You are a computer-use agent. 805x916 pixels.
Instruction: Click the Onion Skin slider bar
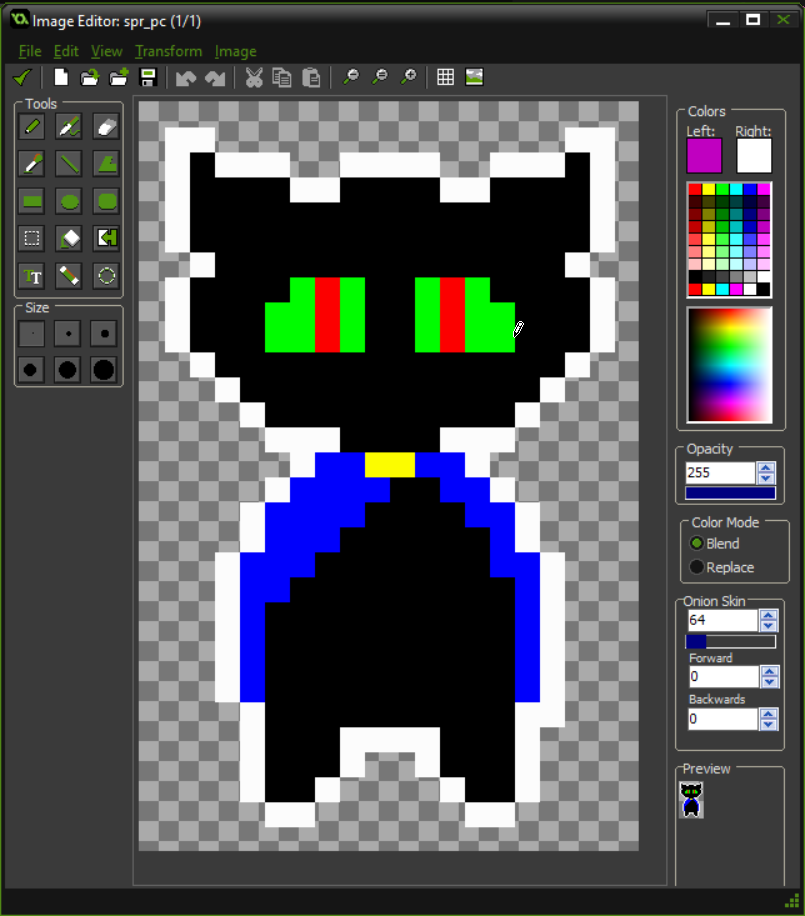click(x=730, y=642)
